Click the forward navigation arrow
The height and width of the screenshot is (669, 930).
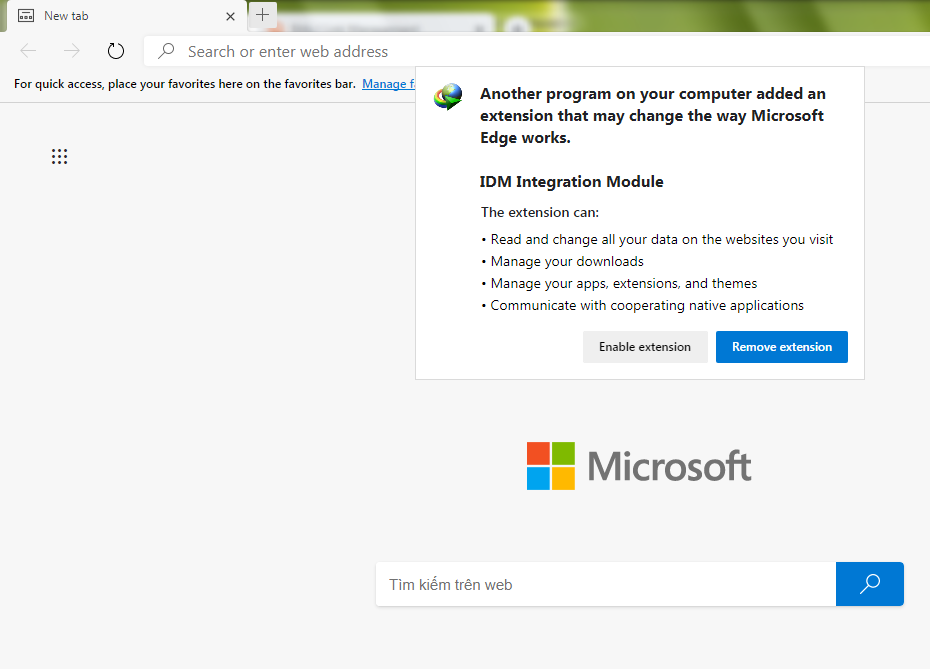pyautogui.click(x=72, y=51)
